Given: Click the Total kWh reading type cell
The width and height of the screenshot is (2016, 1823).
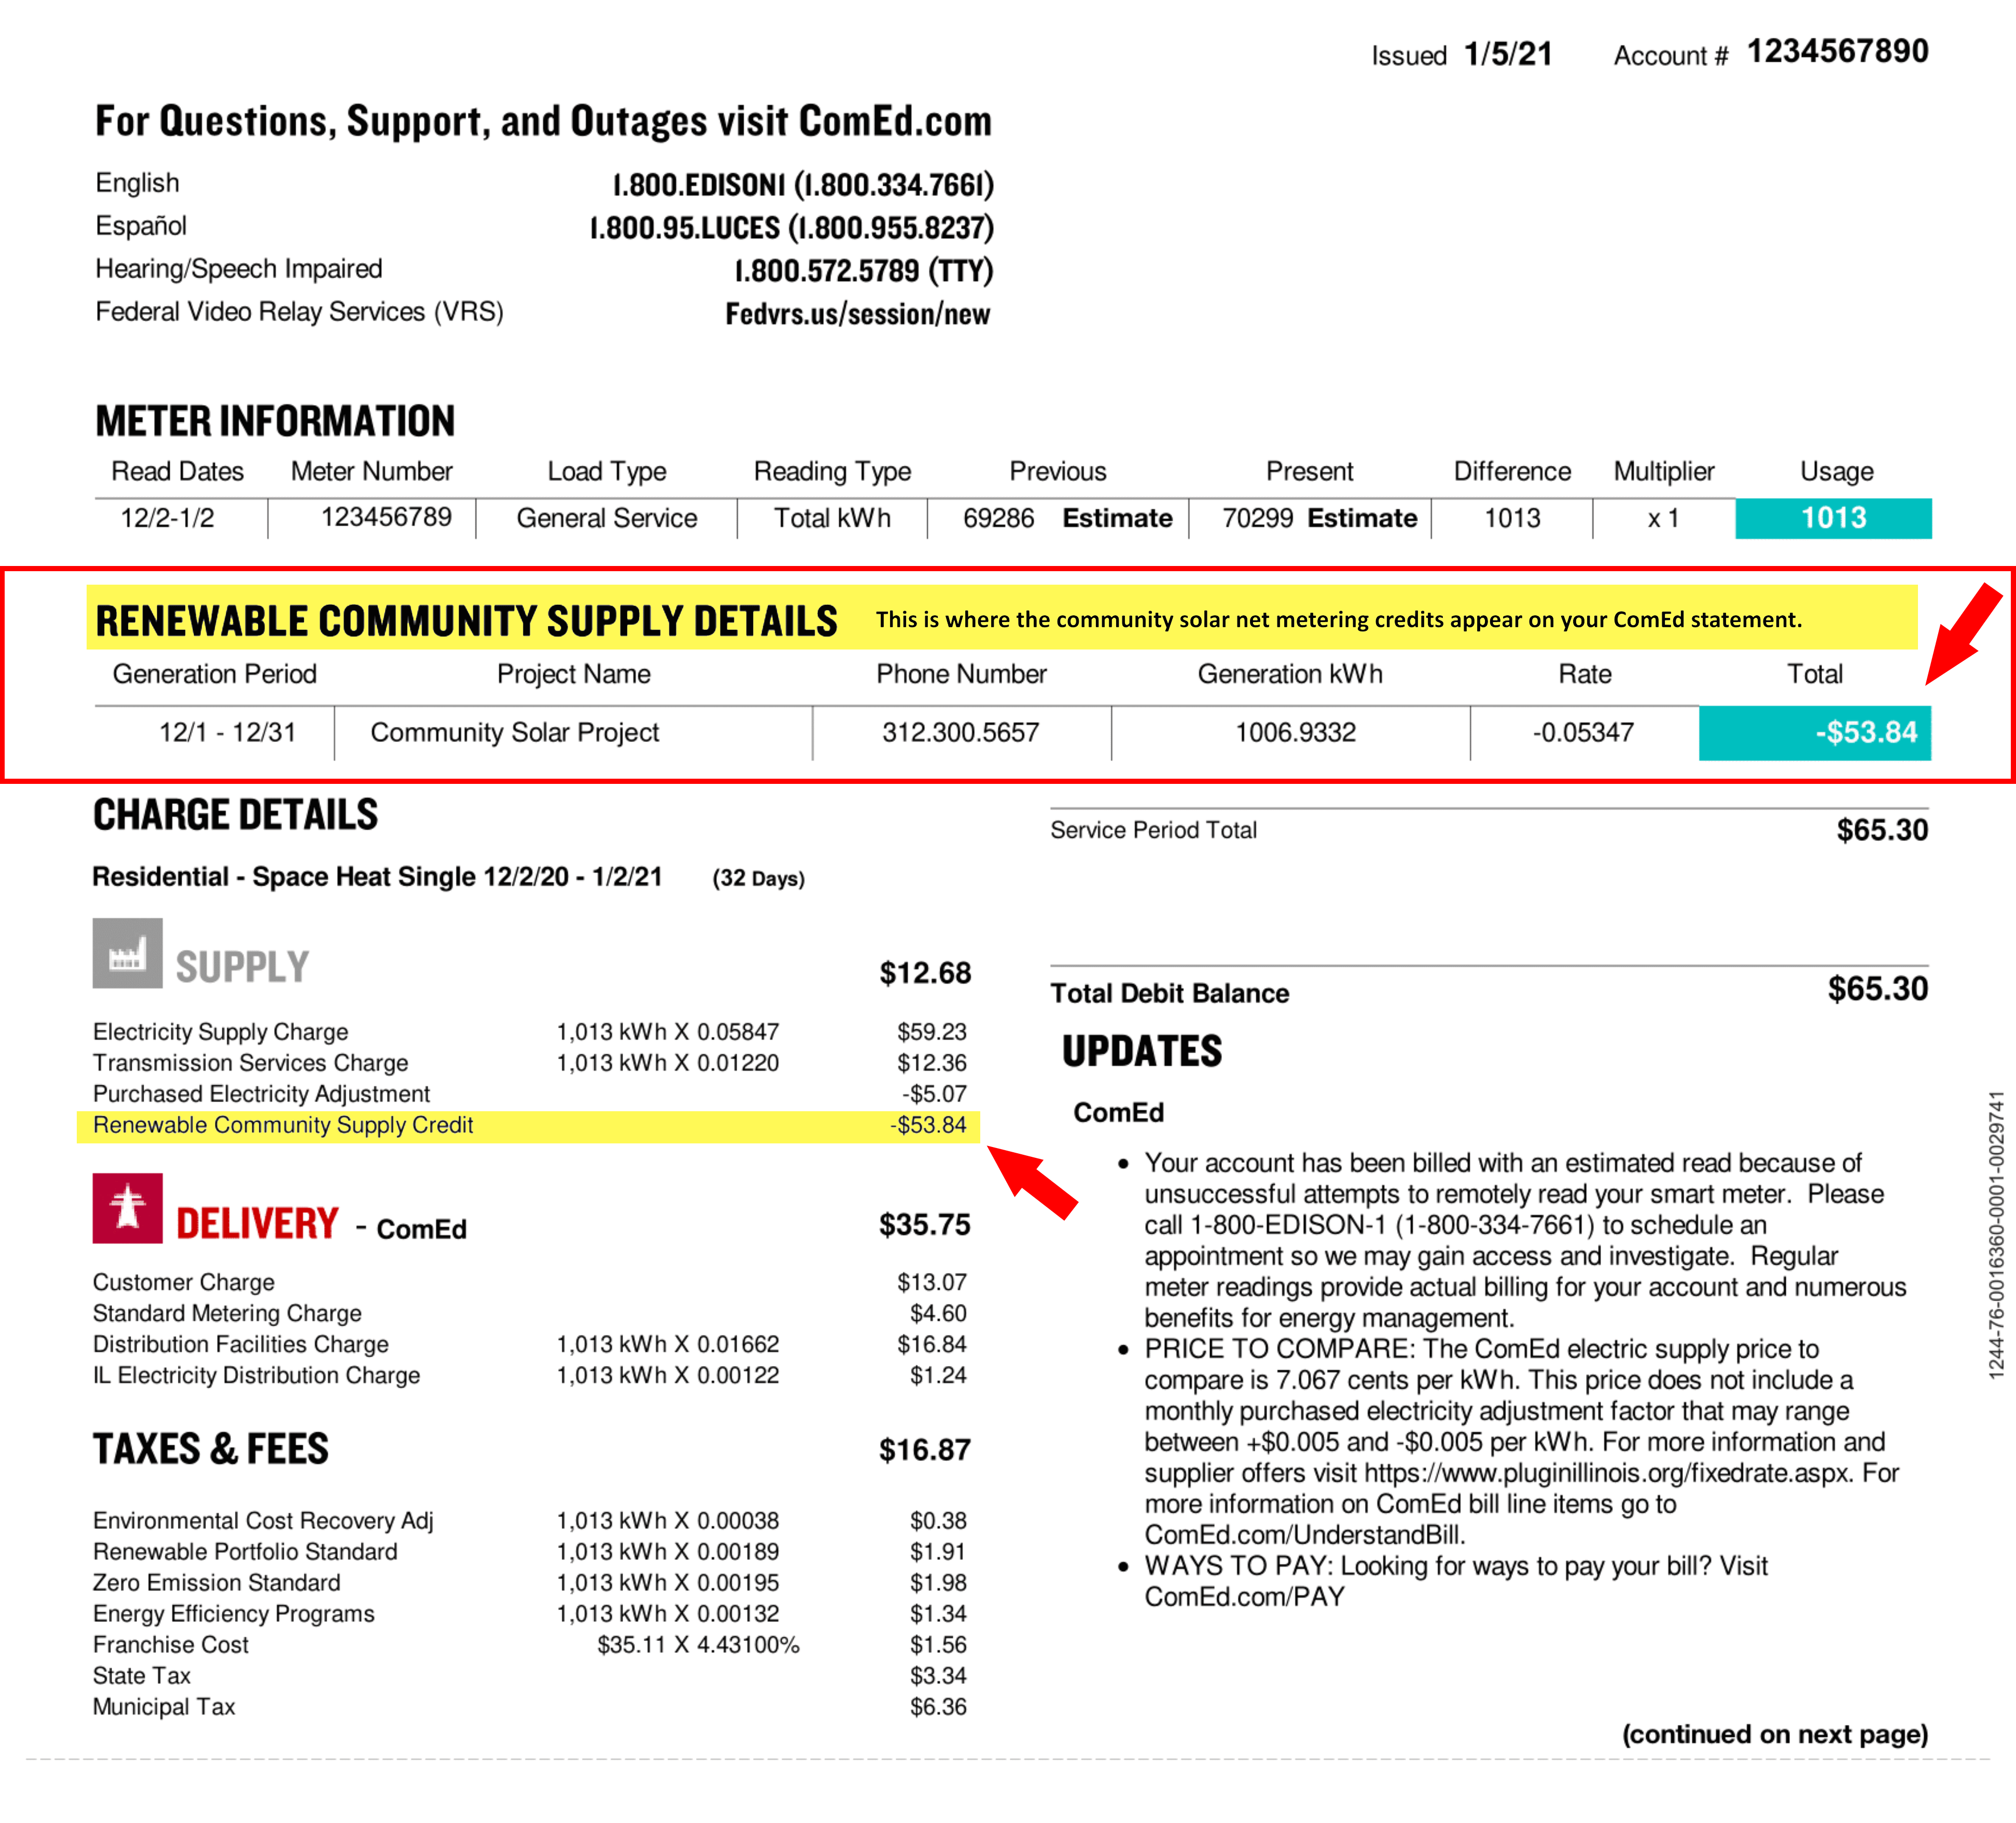Looking at the screenshot, I should pyautogui.click(x=832, y=518).
